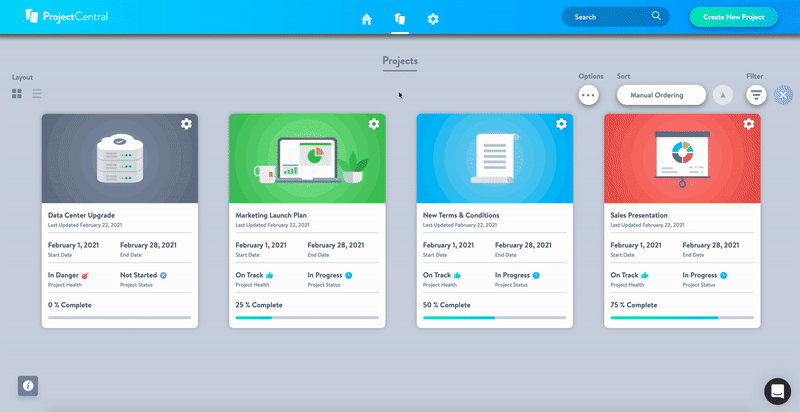Image resolution: width=800 pixels, height=412 pixels.
Task: Click Marketing Launch Plan In Progress clock icon
Action: click(x=348, y=275)
